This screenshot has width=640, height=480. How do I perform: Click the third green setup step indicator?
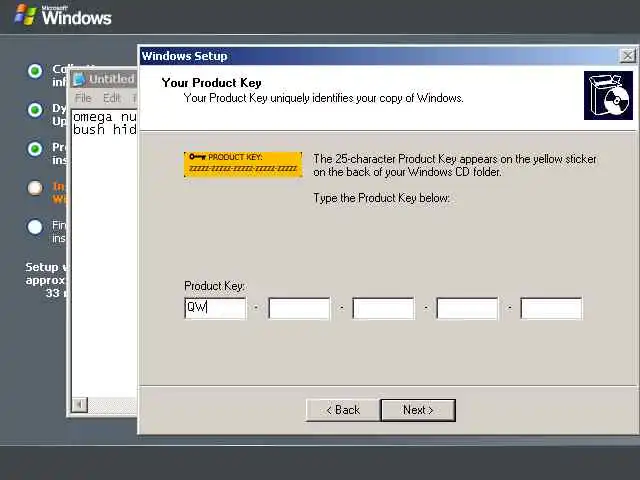pos(35,149)
